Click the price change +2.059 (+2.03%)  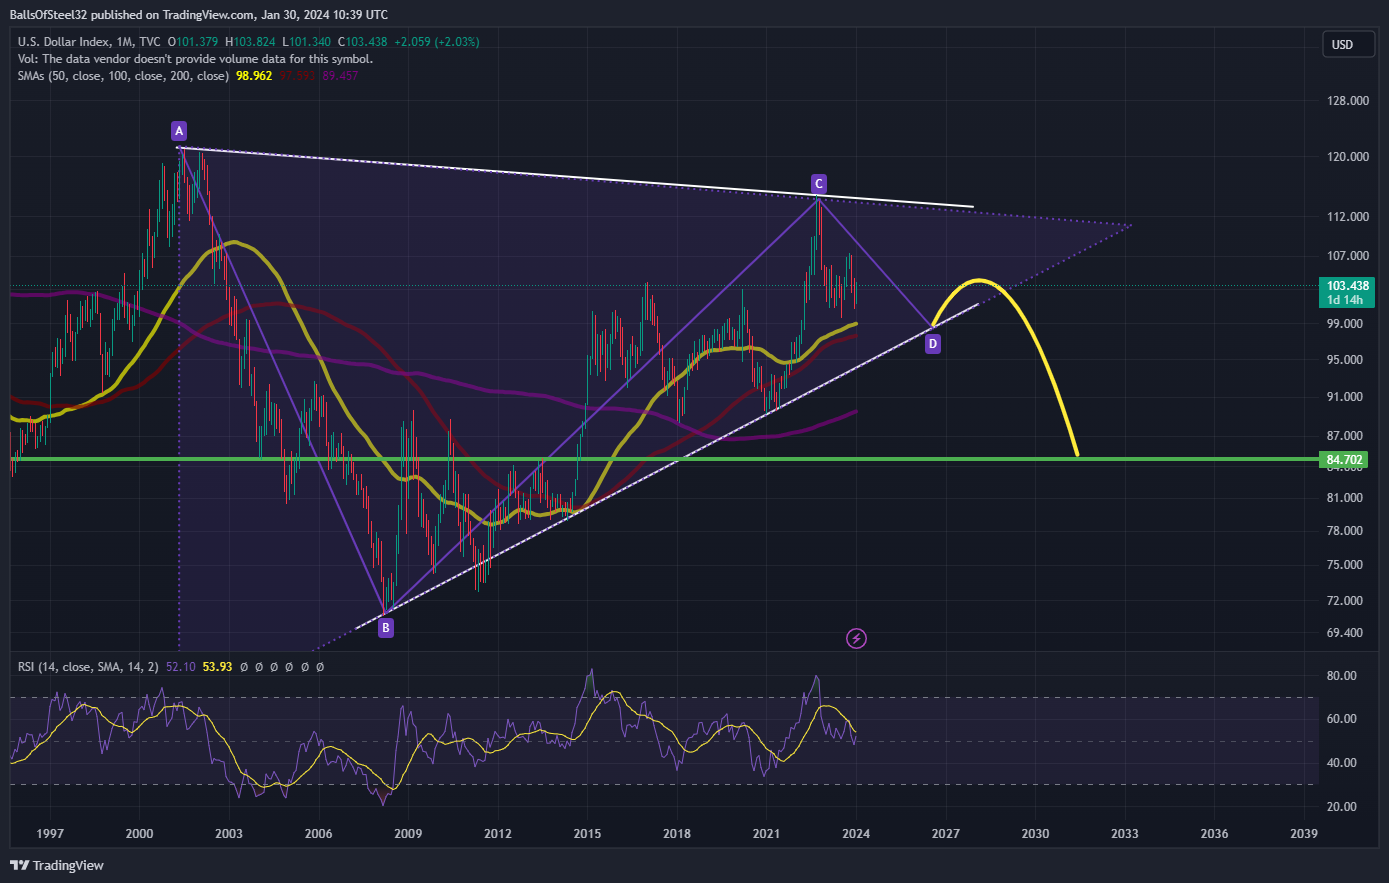click(436, 42)
